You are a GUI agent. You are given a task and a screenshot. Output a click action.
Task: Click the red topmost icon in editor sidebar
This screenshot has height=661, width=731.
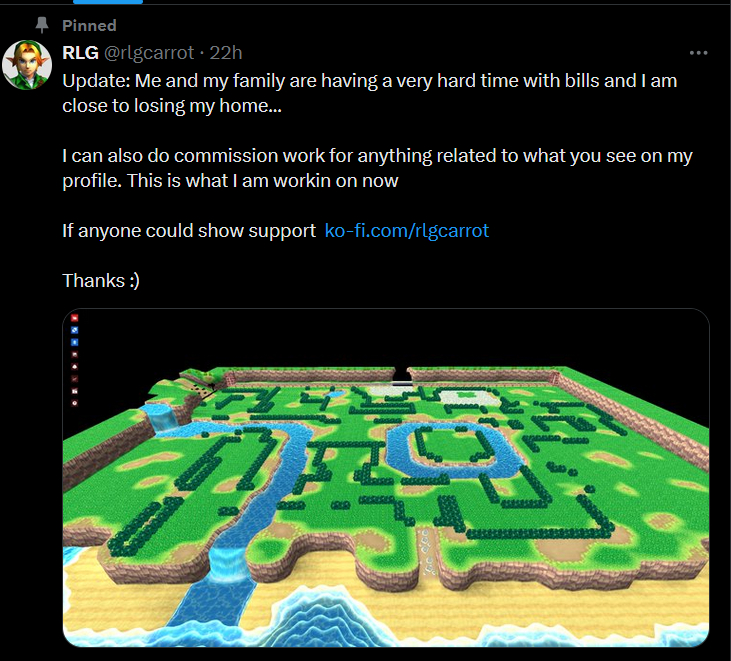(75, 318)
